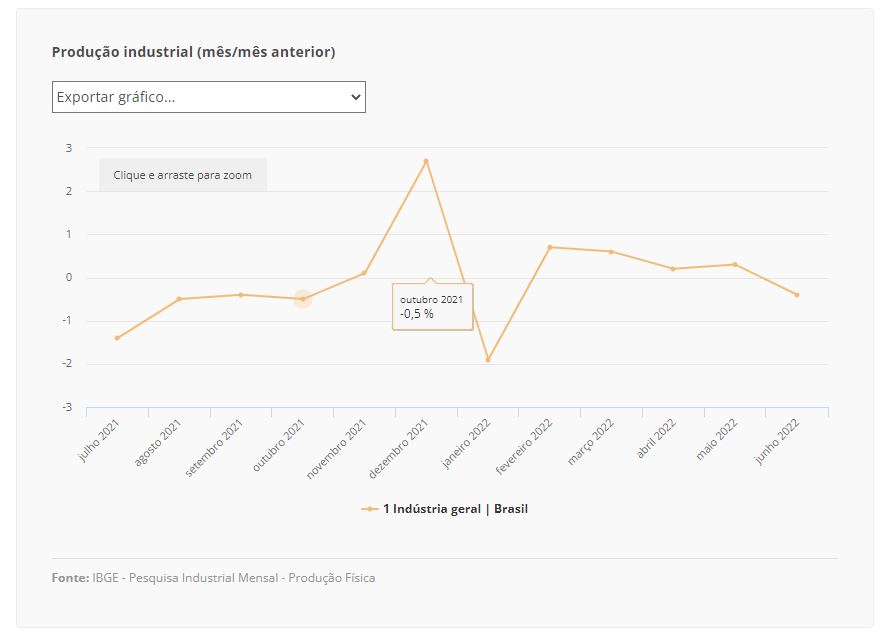Select the março 2022 data point
This screenshot has width=886, height=636.
tap(611, 252)
